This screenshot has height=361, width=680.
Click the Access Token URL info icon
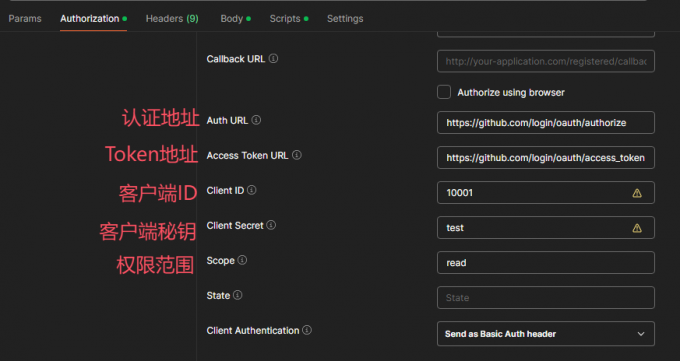pyautogui.click(x=297, y=155)
